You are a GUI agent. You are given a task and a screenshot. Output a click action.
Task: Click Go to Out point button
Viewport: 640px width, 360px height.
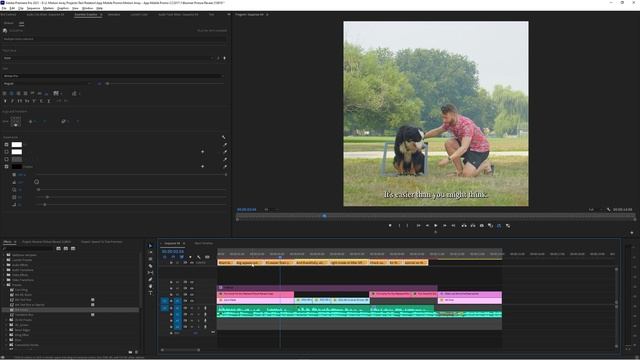[x=453, y=225]
